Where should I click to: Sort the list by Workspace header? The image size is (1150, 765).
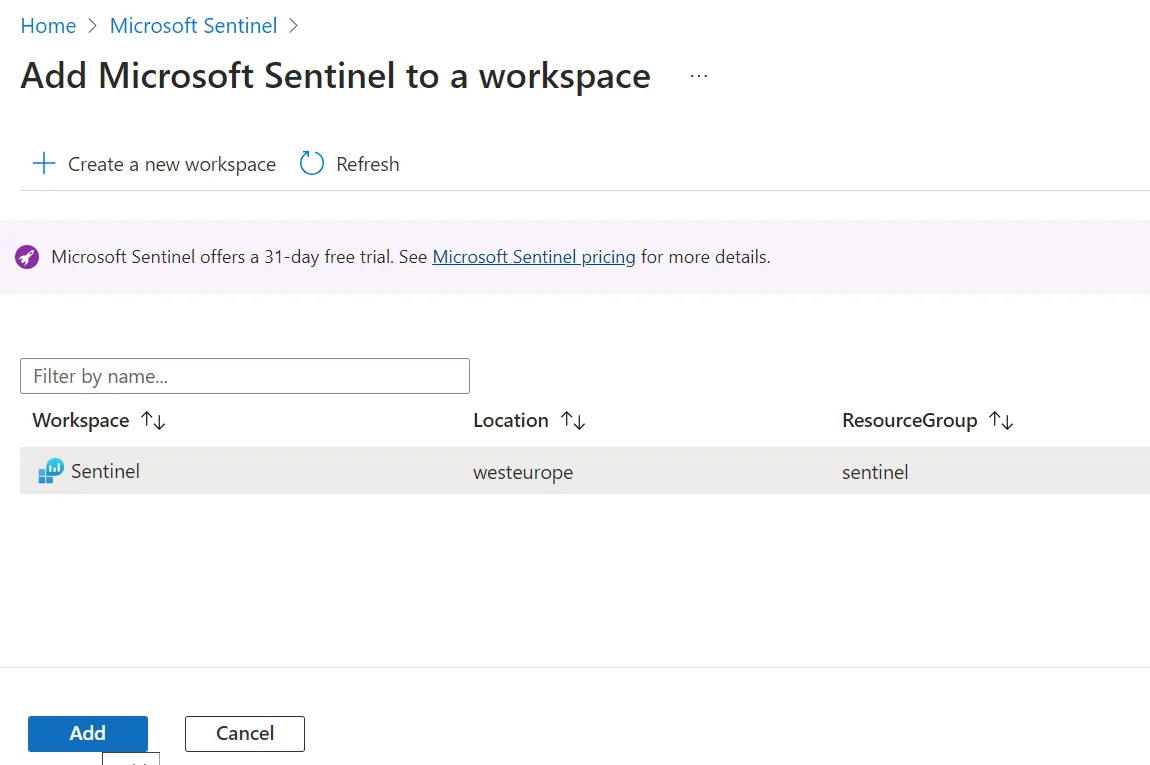click(x=81, y=421)
